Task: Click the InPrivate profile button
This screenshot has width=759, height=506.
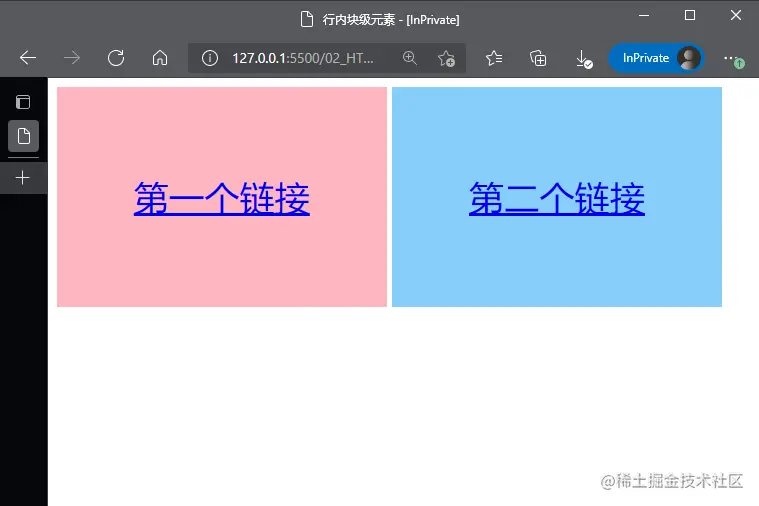Action: [656, 58]
